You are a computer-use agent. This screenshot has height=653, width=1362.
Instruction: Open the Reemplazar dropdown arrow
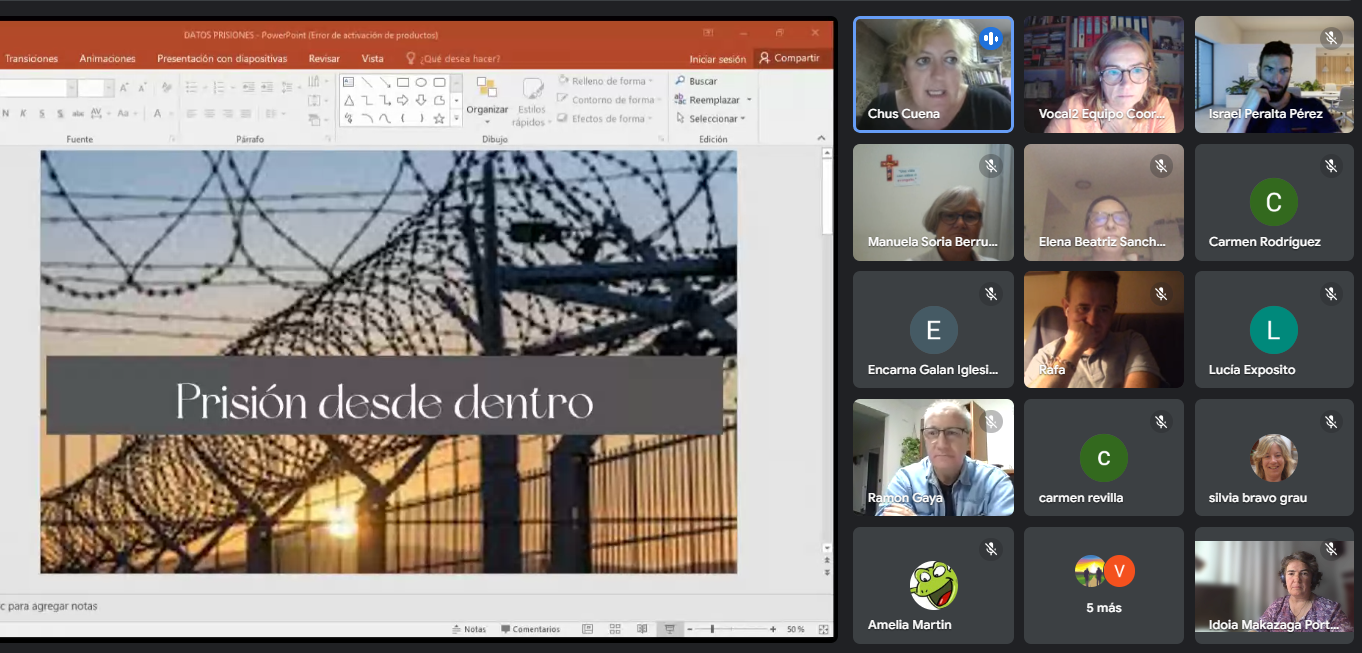pos(749,100)
